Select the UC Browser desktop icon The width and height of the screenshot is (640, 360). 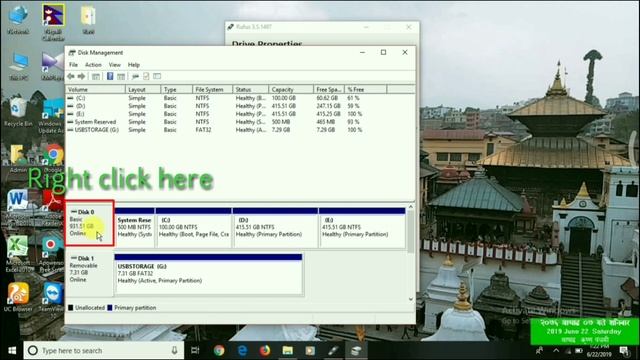[x=18, y=297]
